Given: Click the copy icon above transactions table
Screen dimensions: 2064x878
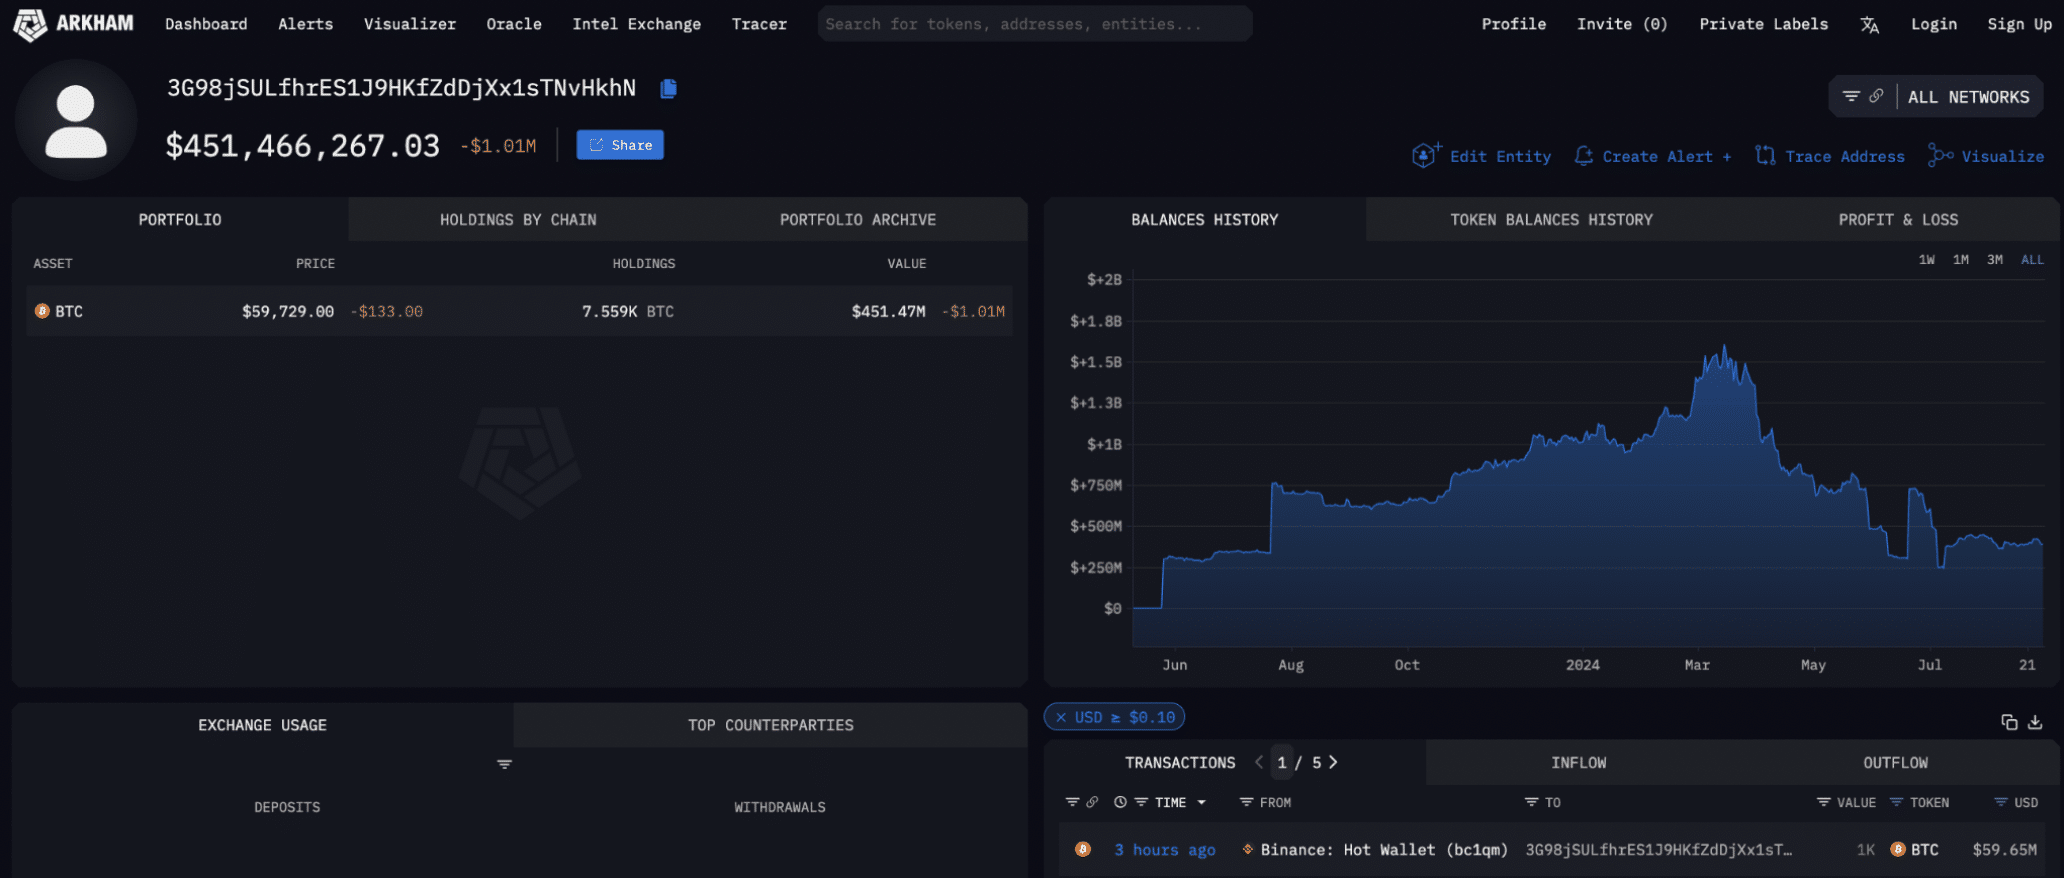Looking at the screenshot, I should point(2008,722).
